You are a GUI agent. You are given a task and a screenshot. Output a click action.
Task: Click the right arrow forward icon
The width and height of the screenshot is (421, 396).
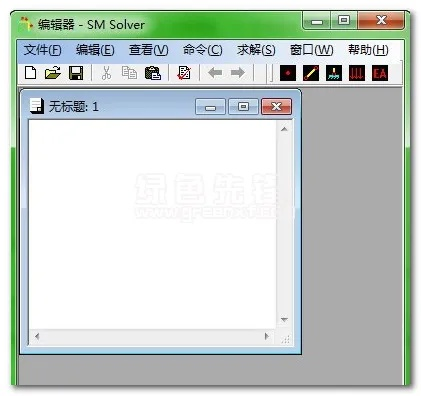click(x=238, y=72)
